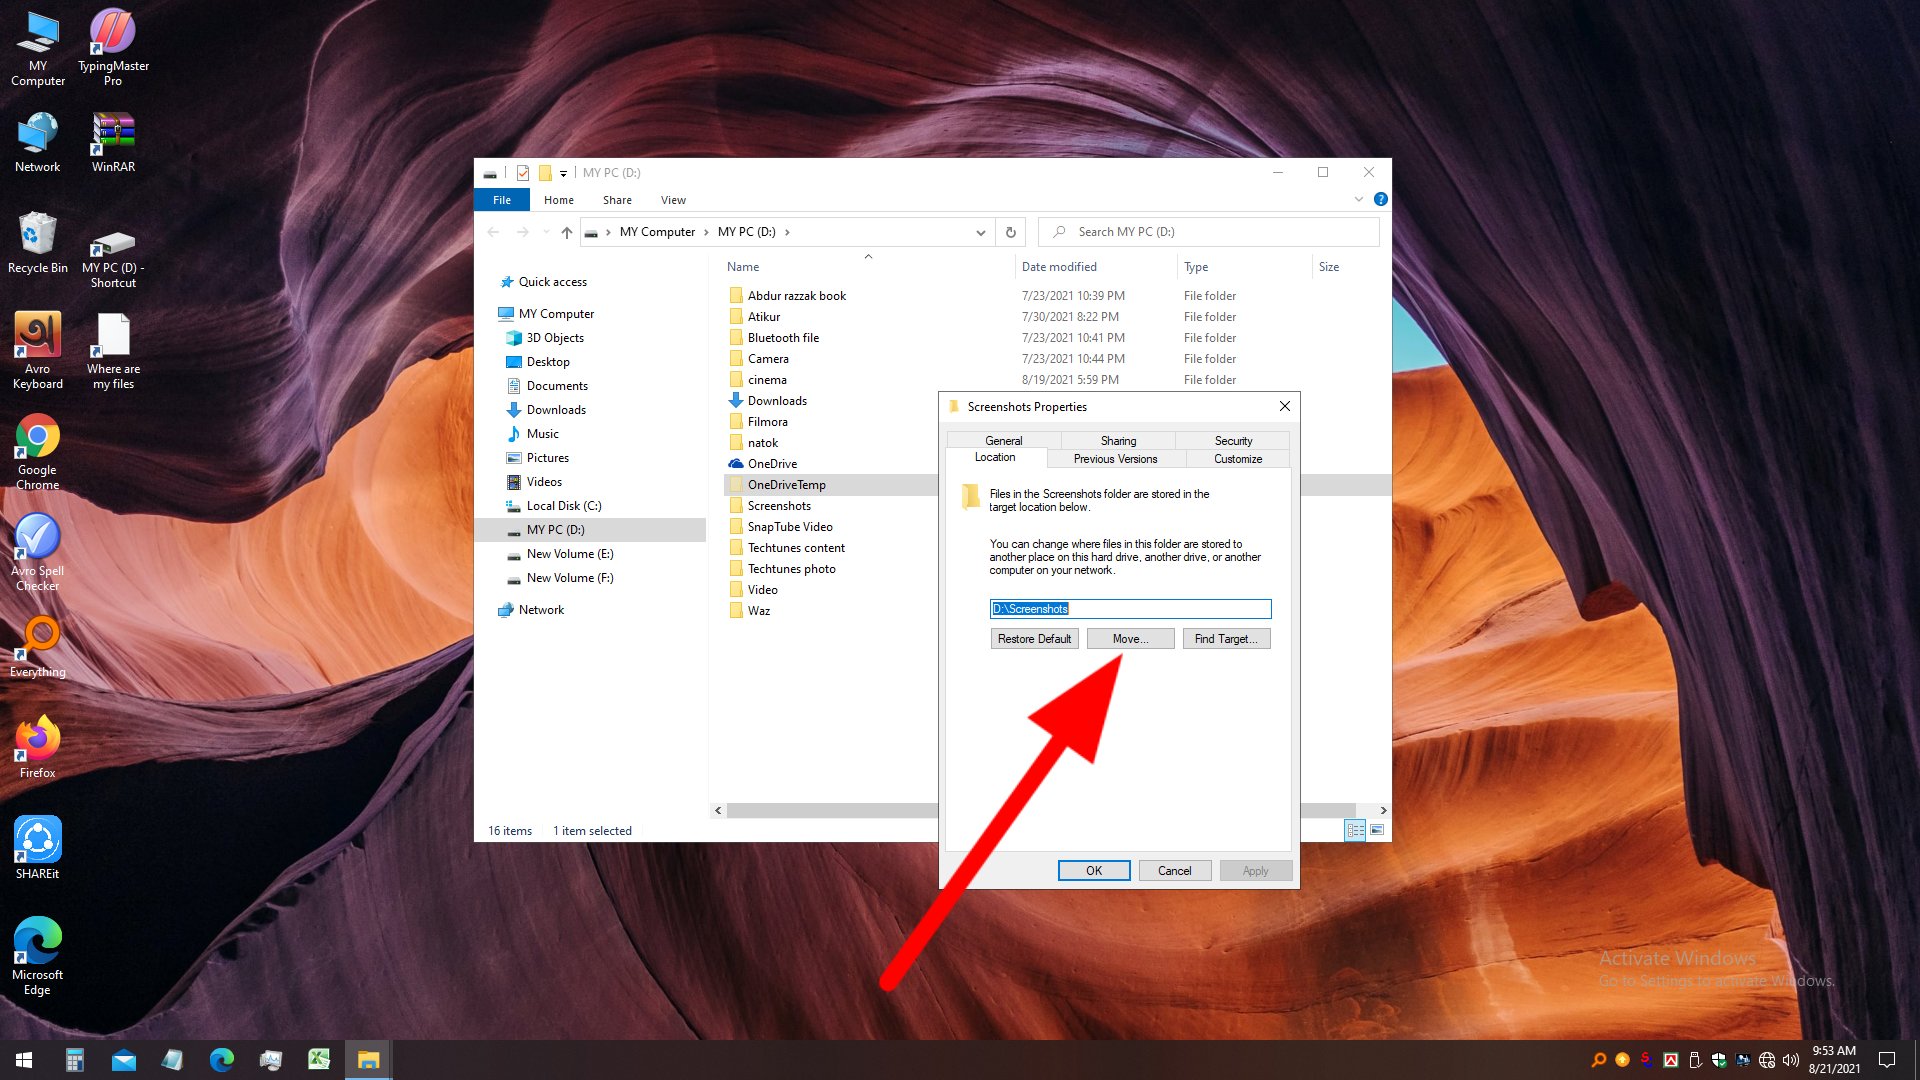The width and height of the screenshot is (1920, 1080).
Task: Click the Restore Default button
Action: coord(1034,638)
